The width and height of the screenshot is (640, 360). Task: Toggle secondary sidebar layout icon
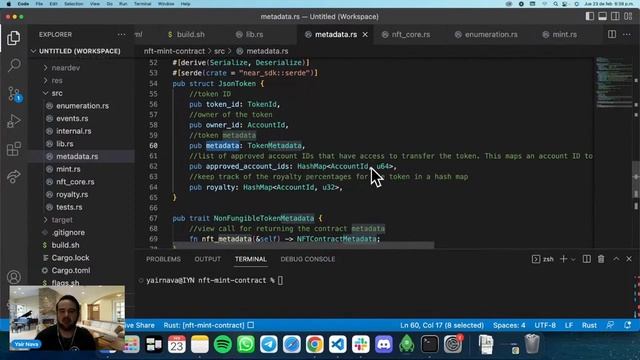point(615,16)
